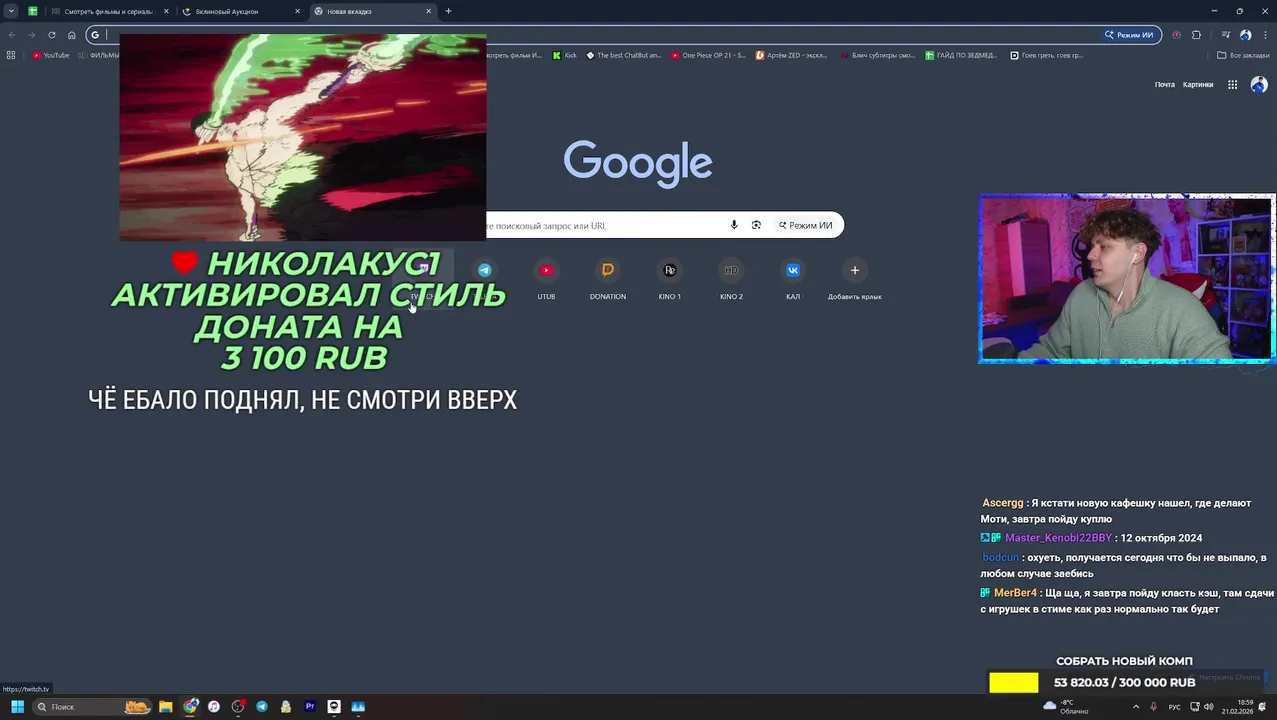Open the KINO 1 shortcut tile
Image resolution: width=1277 pixels, height=720 pixels.
pyautogui.click(x=670, y=278)
